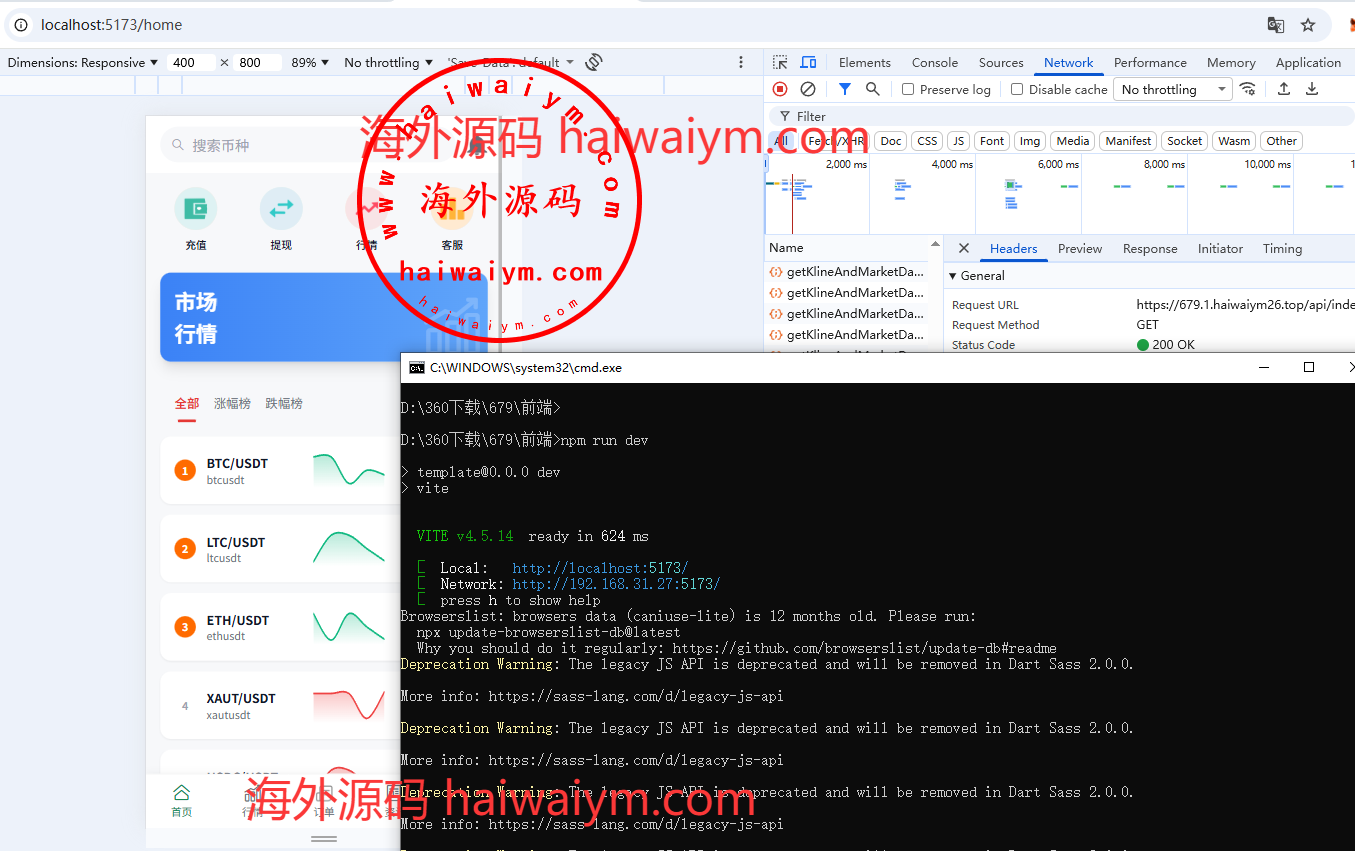Image resolution: width=1355 pixels, height=851 pixels.
Task: Collapse the General headers section
Action: tap(953, 276)
